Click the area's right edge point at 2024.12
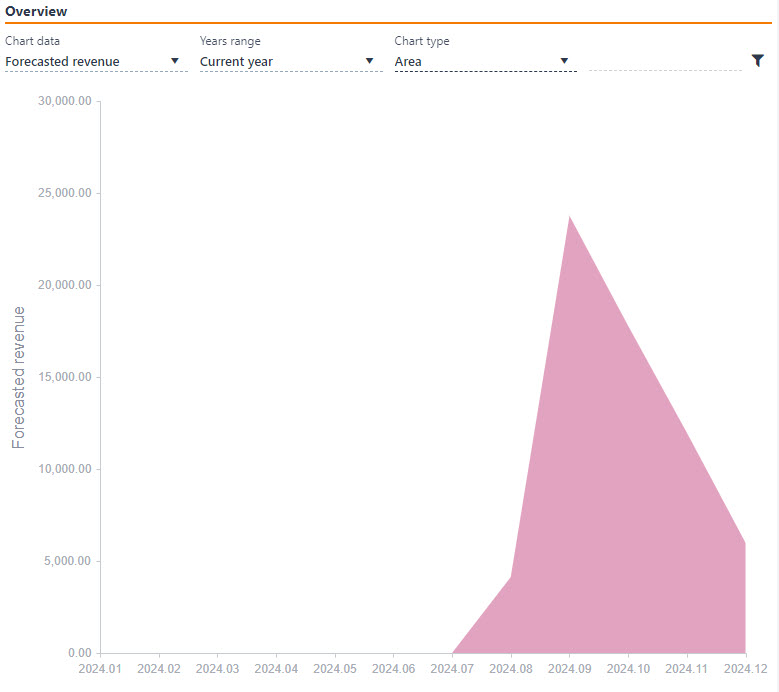Screen dimensions: 779x692 745,543
